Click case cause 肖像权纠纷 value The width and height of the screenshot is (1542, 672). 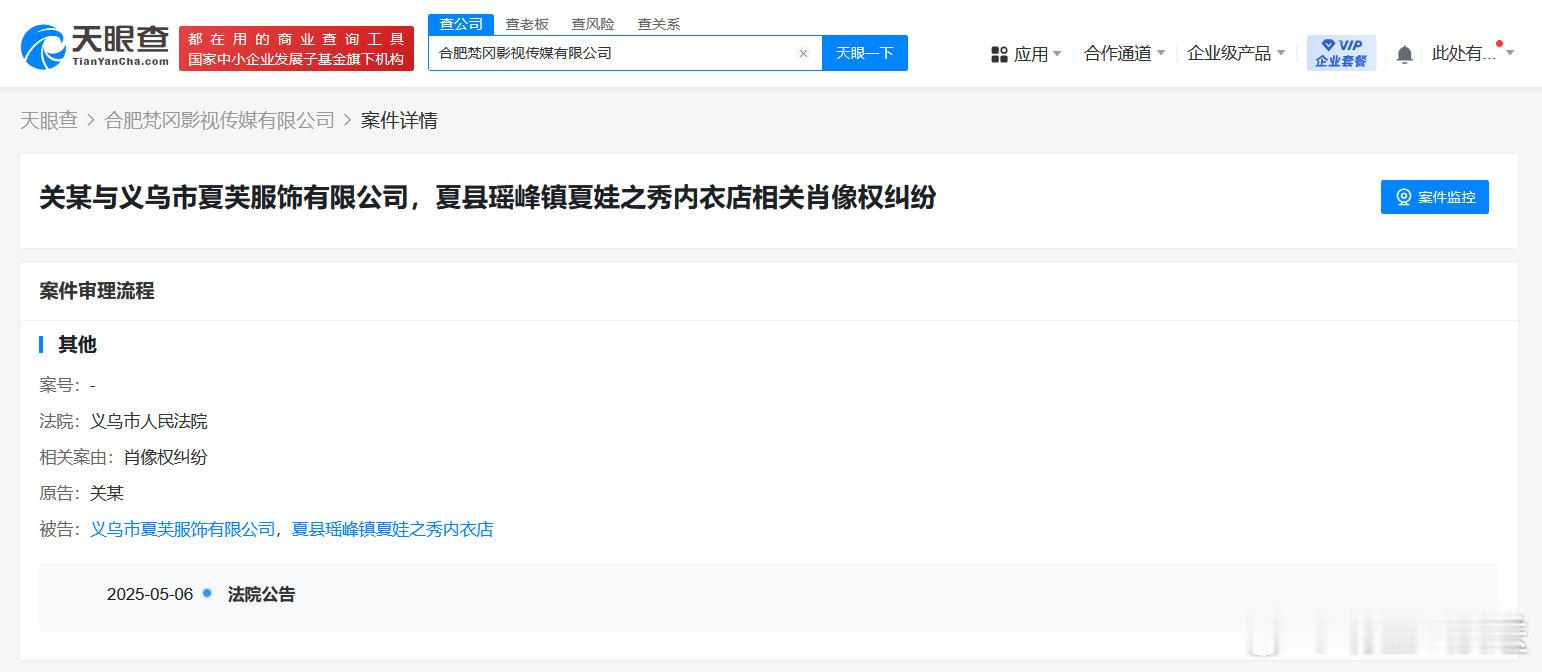coord(165,457)
